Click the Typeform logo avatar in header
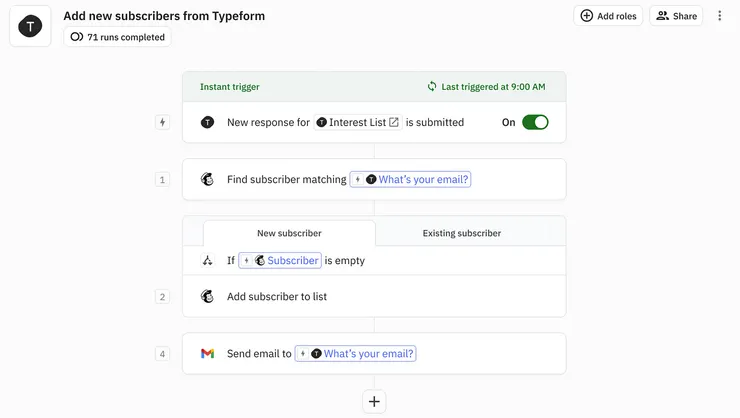This screenshot has width=740, height=418. tap(30, 26)
